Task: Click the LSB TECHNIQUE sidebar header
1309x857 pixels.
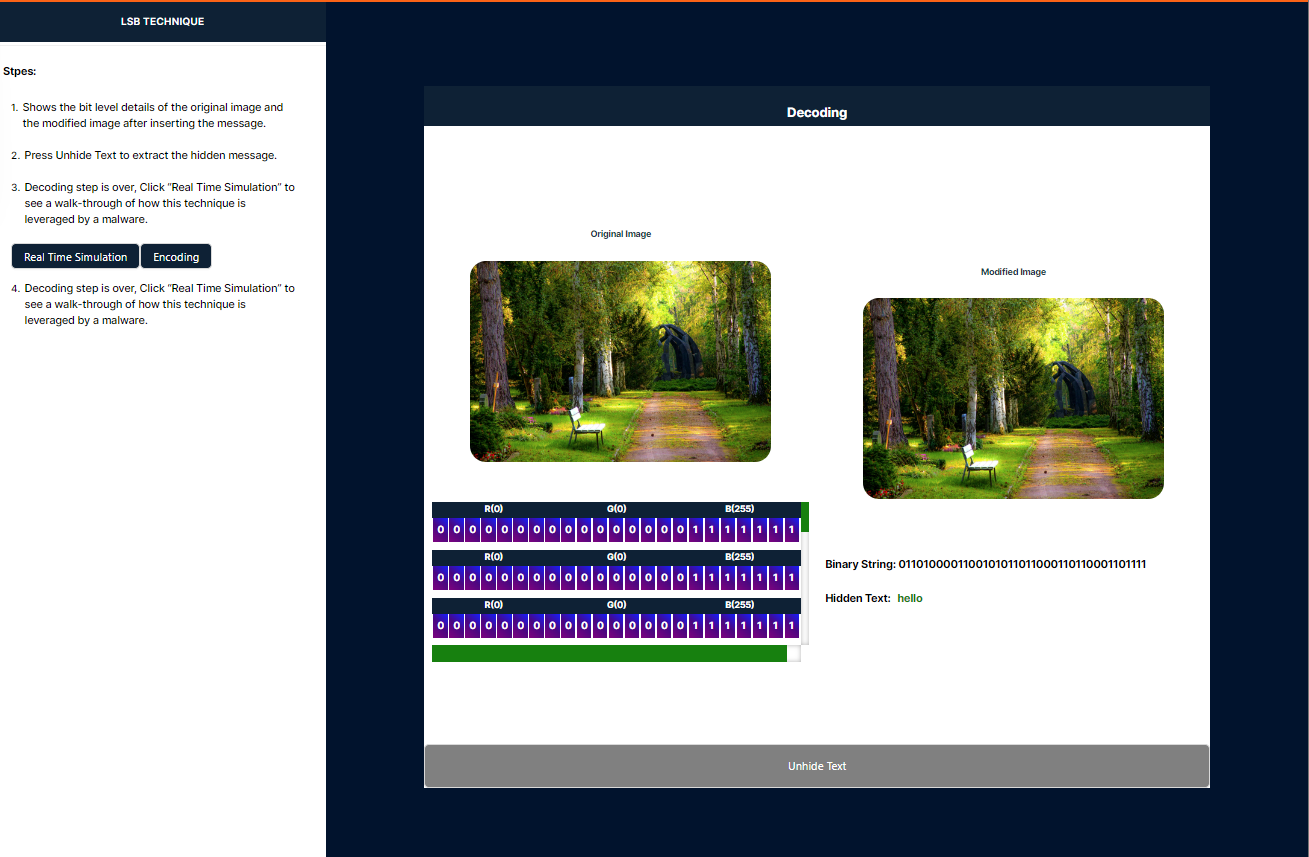Action: point(162,21)
